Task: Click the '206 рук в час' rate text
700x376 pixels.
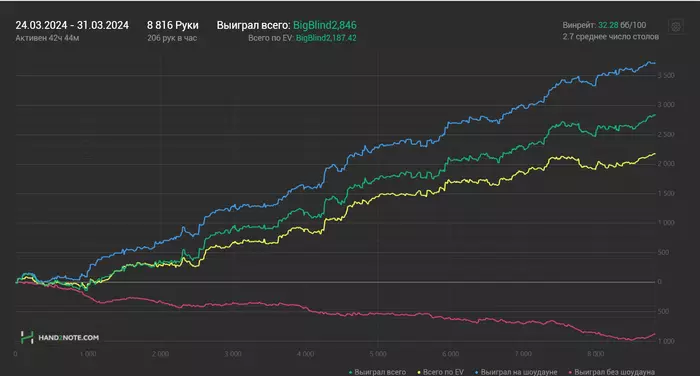Action: point(172,38)
